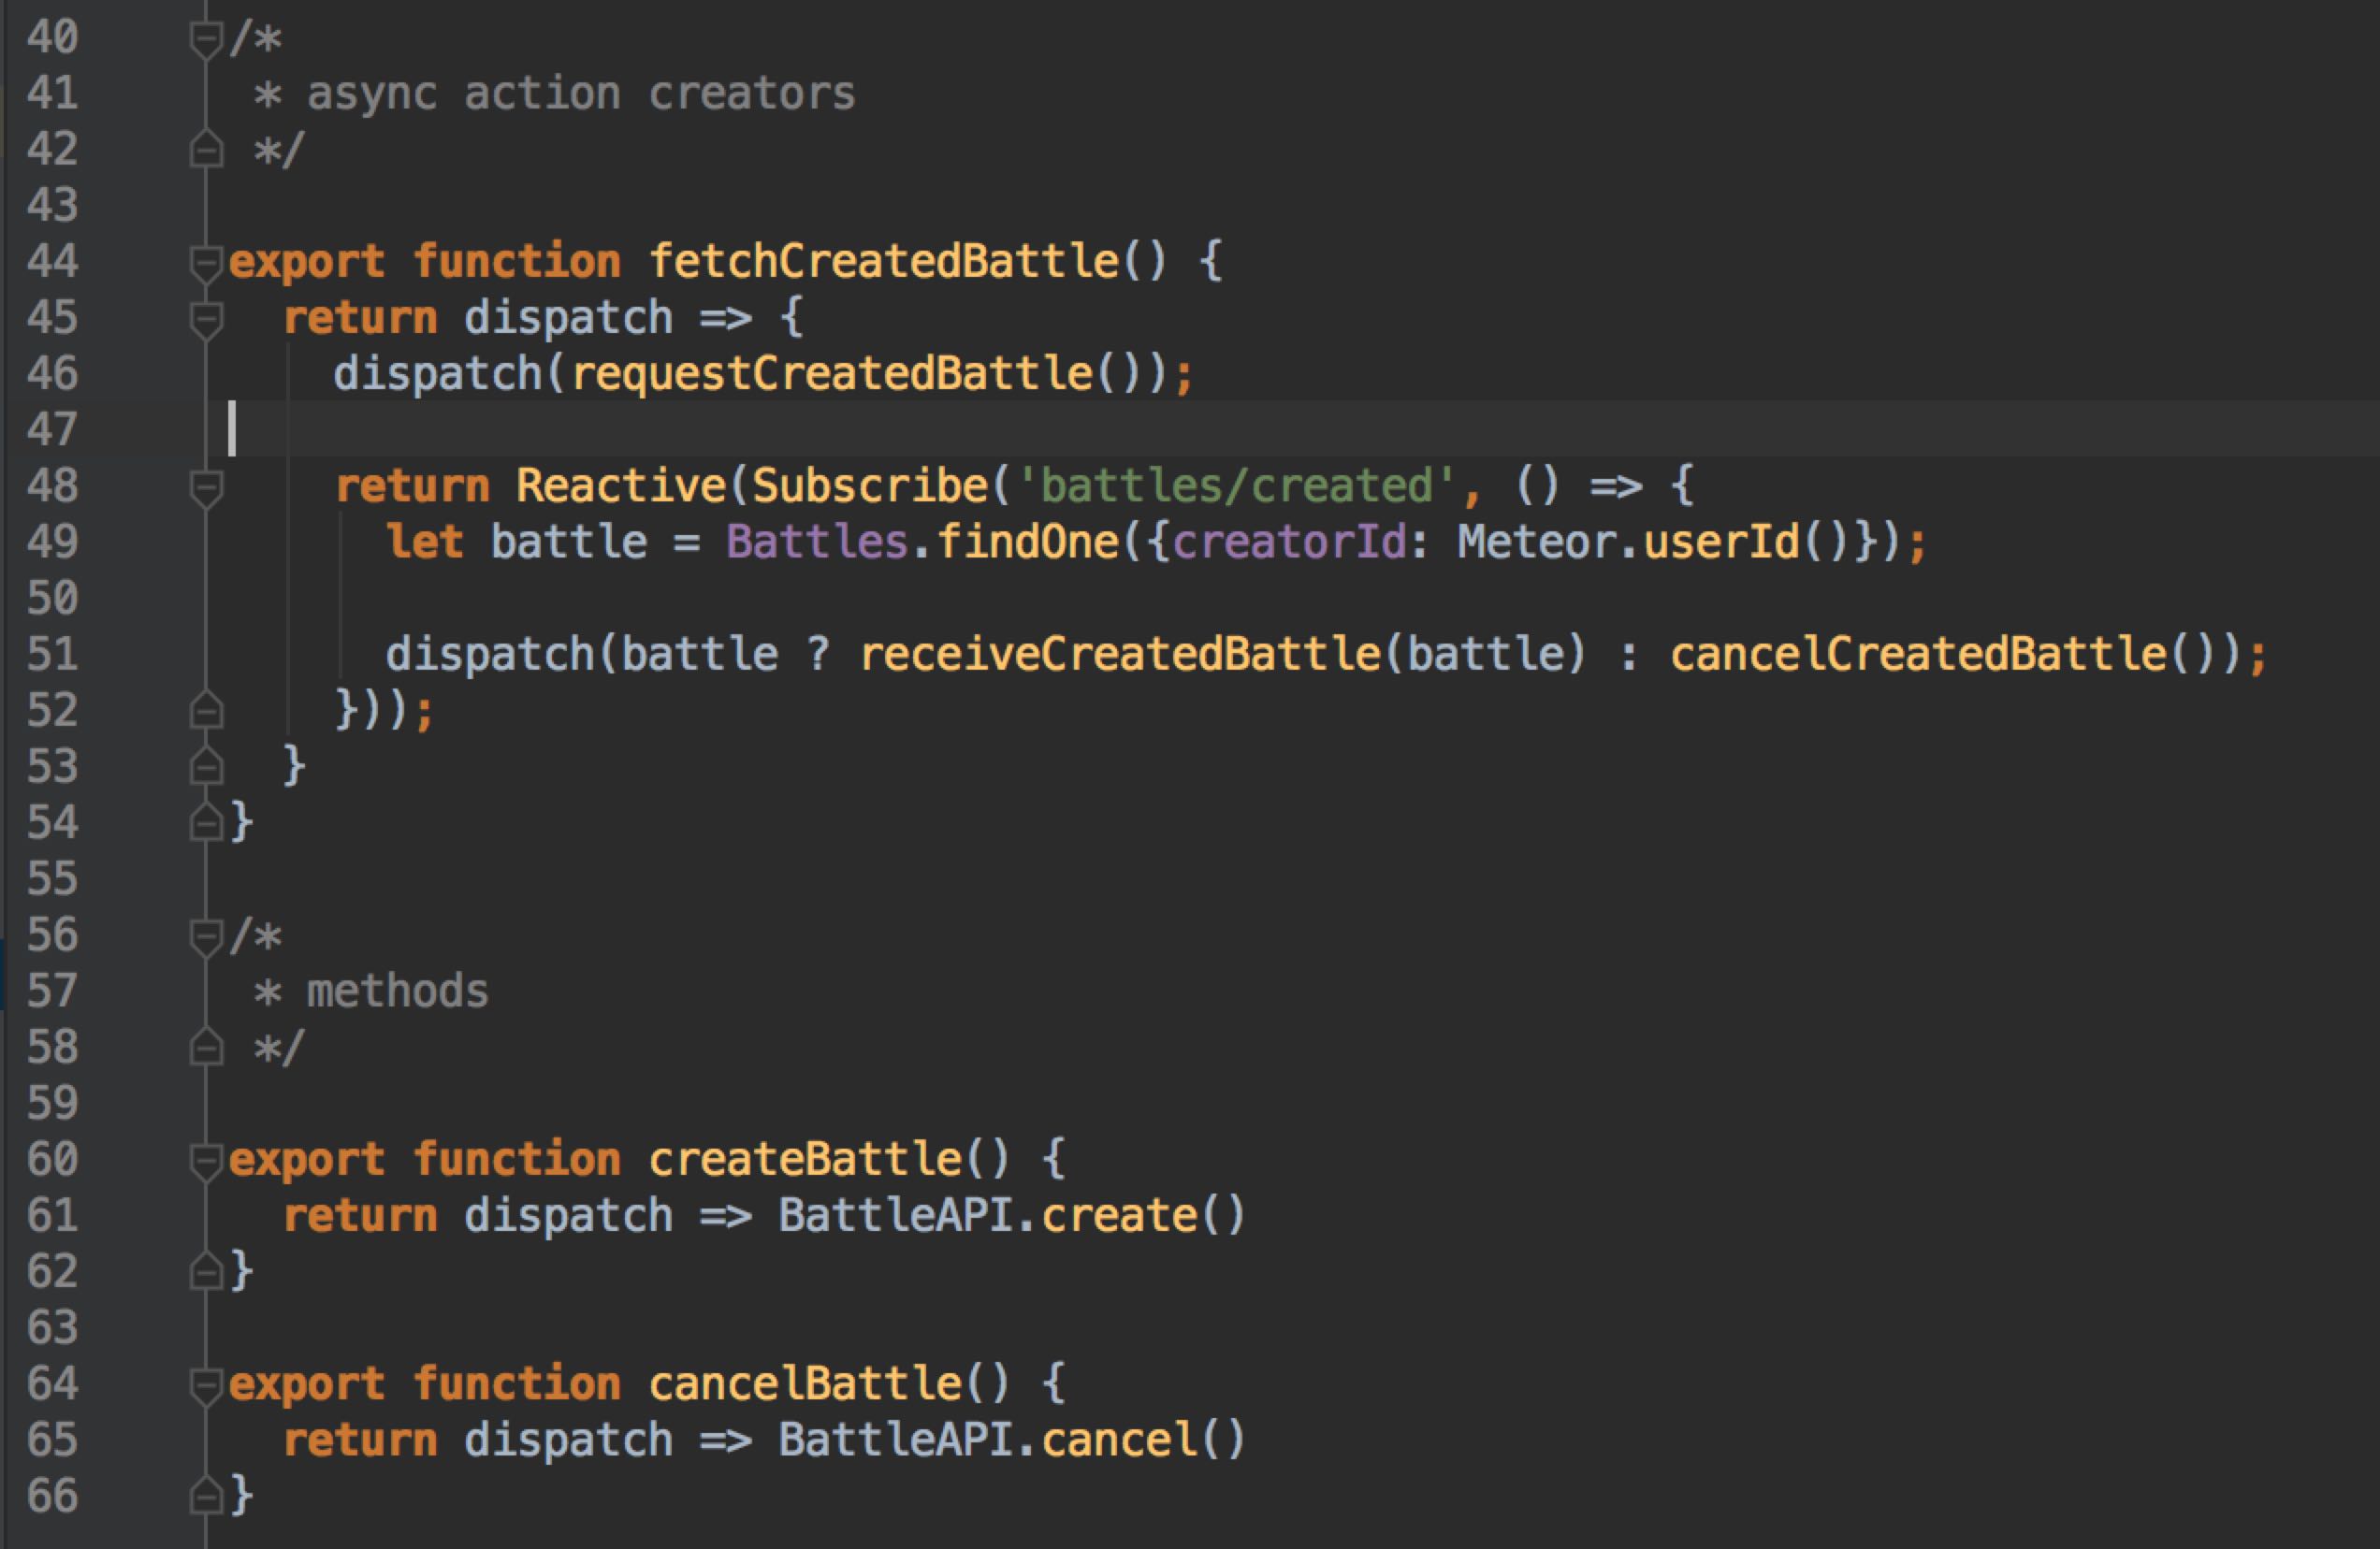Click the requestCreatedBattle call on line 46
The height and width of the screenshot is (1549, 2380).
[x=832, y=375]
